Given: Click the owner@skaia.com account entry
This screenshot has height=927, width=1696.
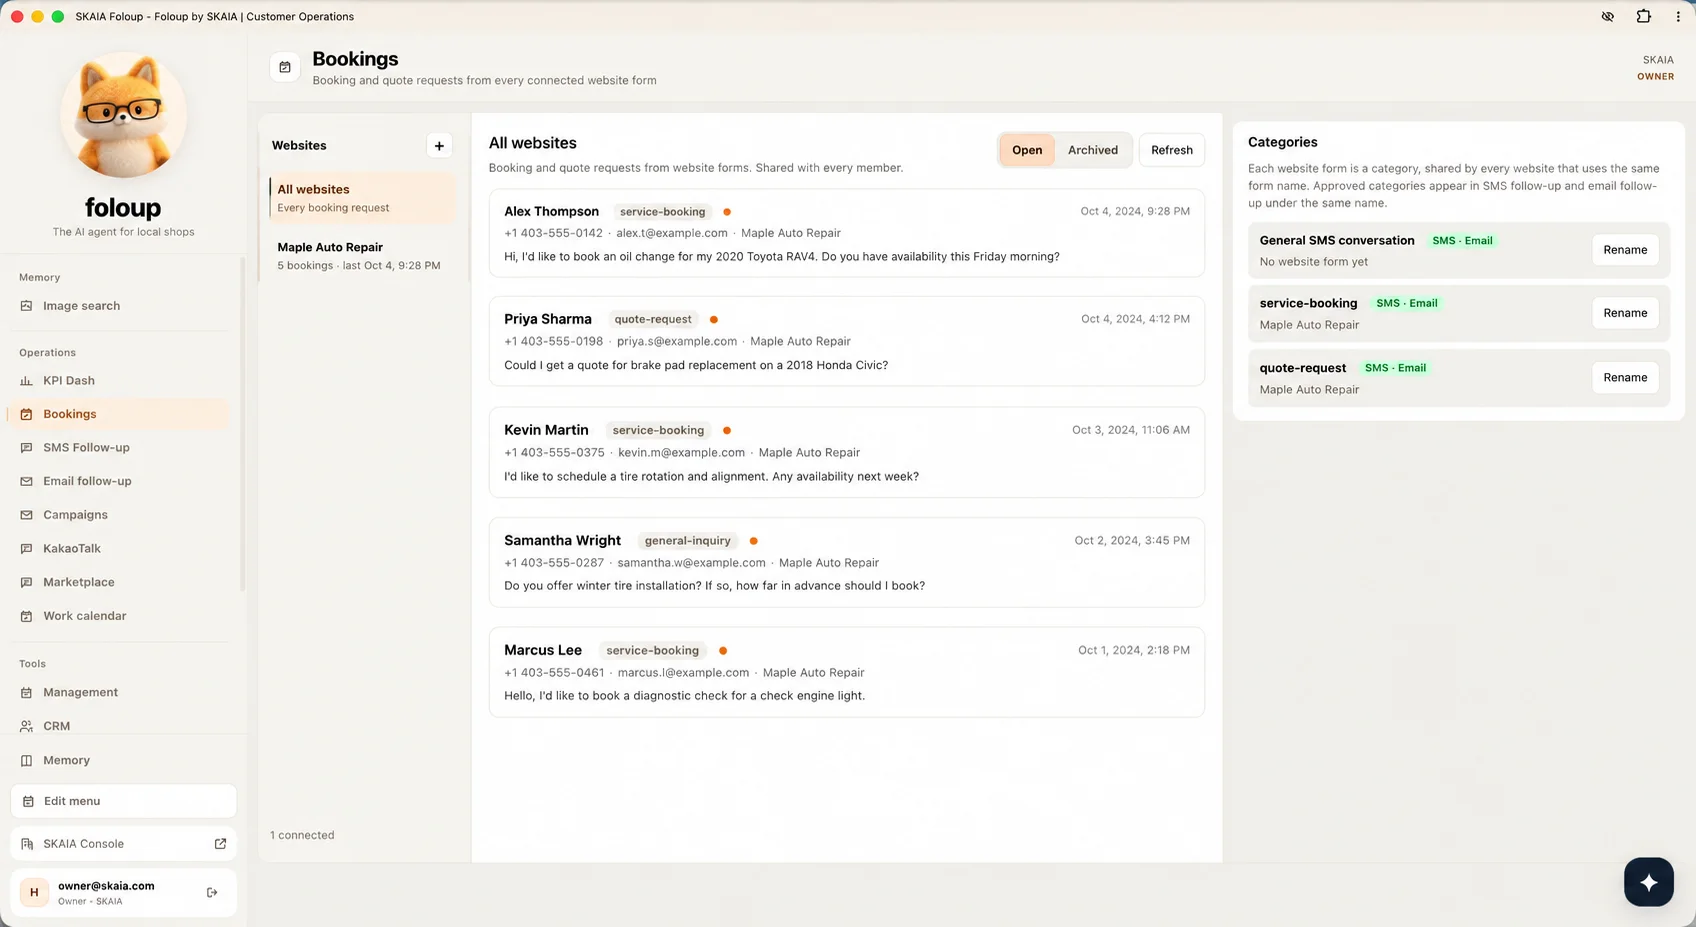Looking at the screenshot, I should click(x=124, y=892).
